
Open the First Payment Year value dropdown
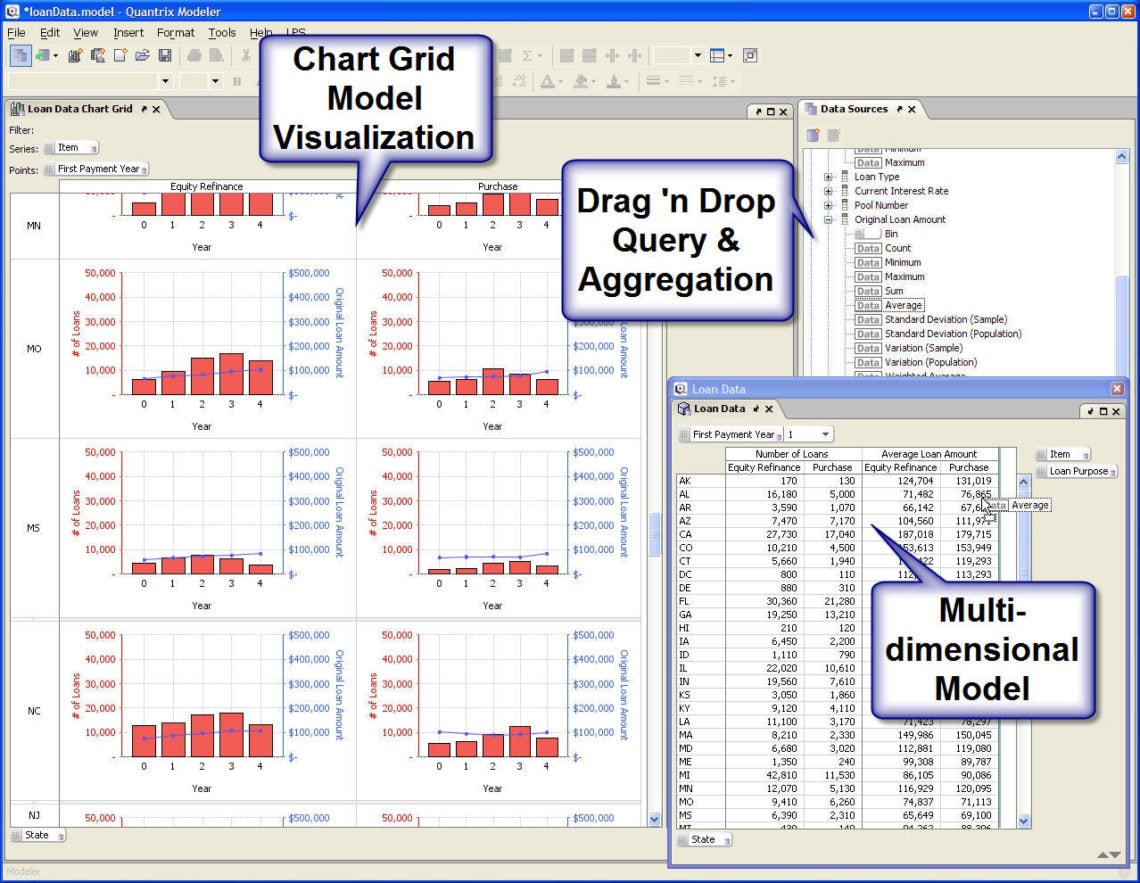pos(826,434)
